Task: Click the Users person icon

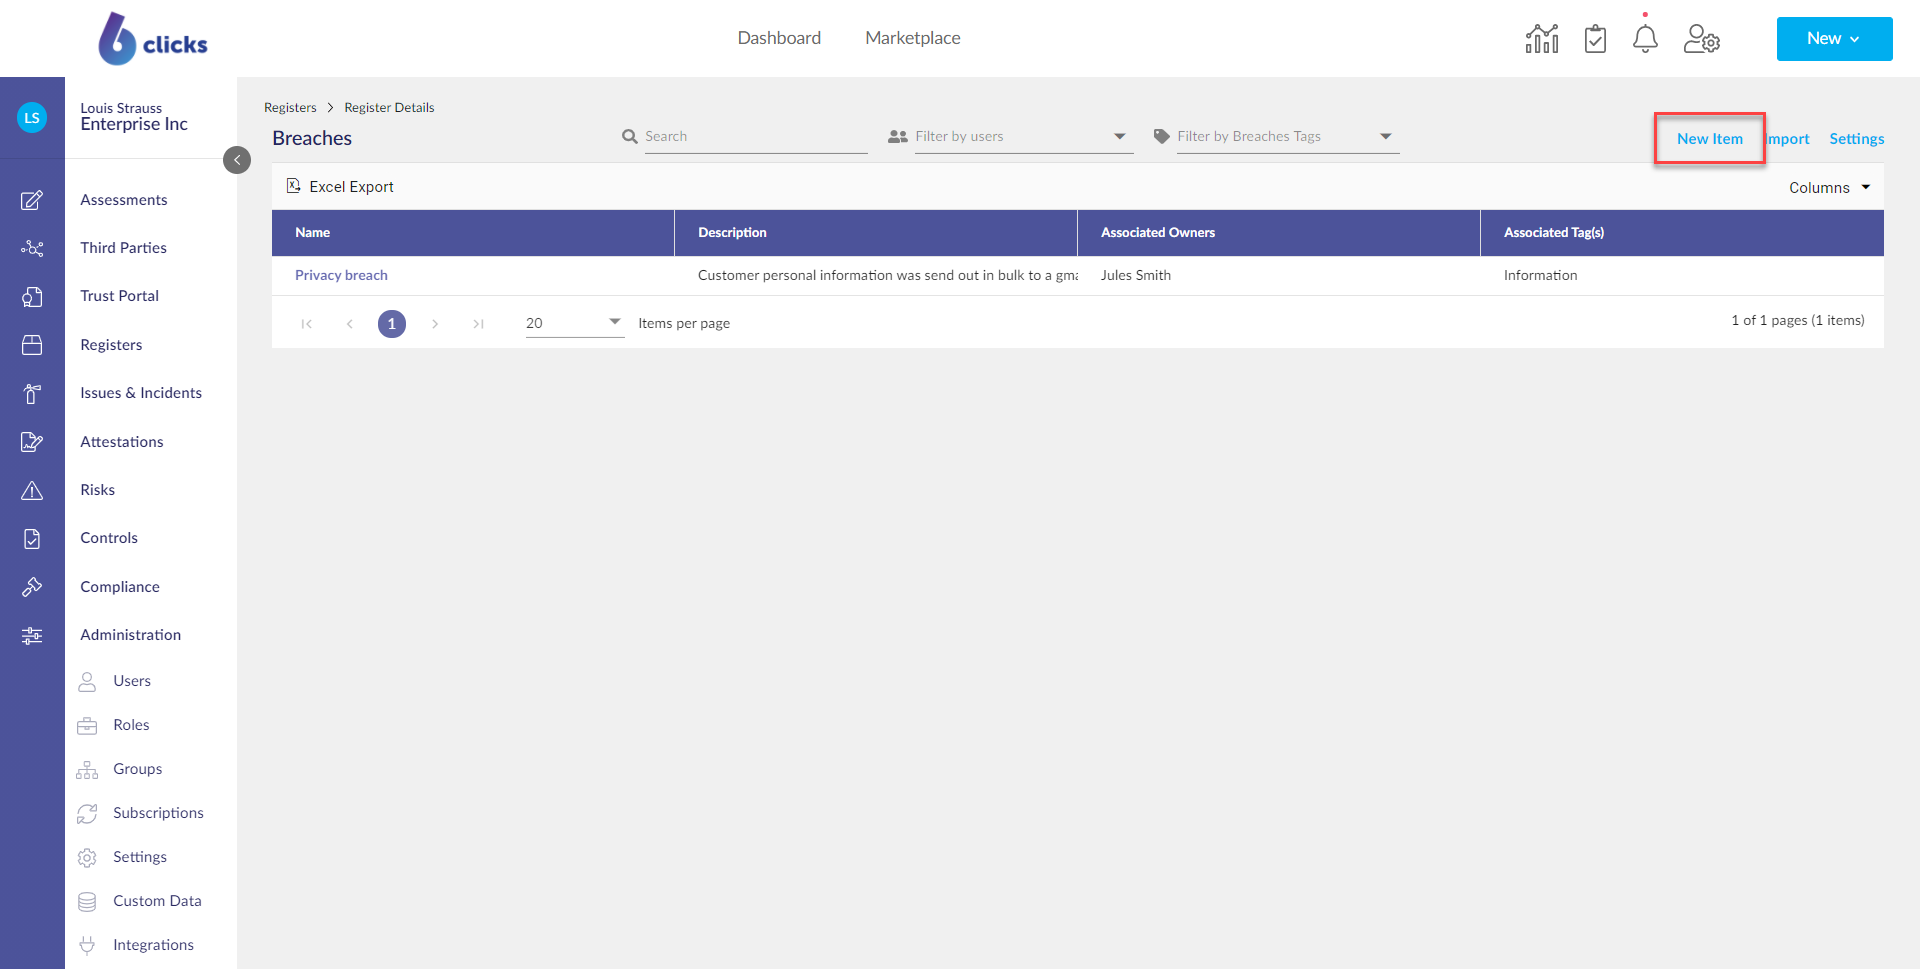Action: [x=87, y=681]
